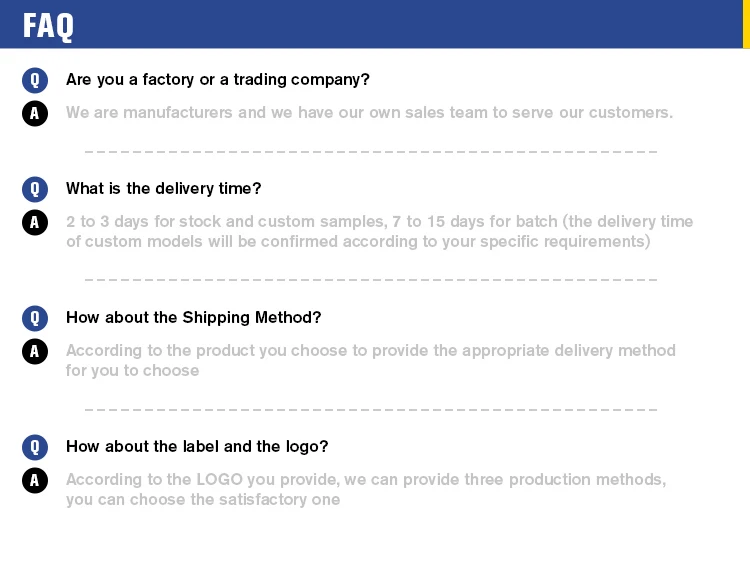This screenshot has height=564, width=750.
Task: Select the question about factory or trading company
Action: point(218,80)
